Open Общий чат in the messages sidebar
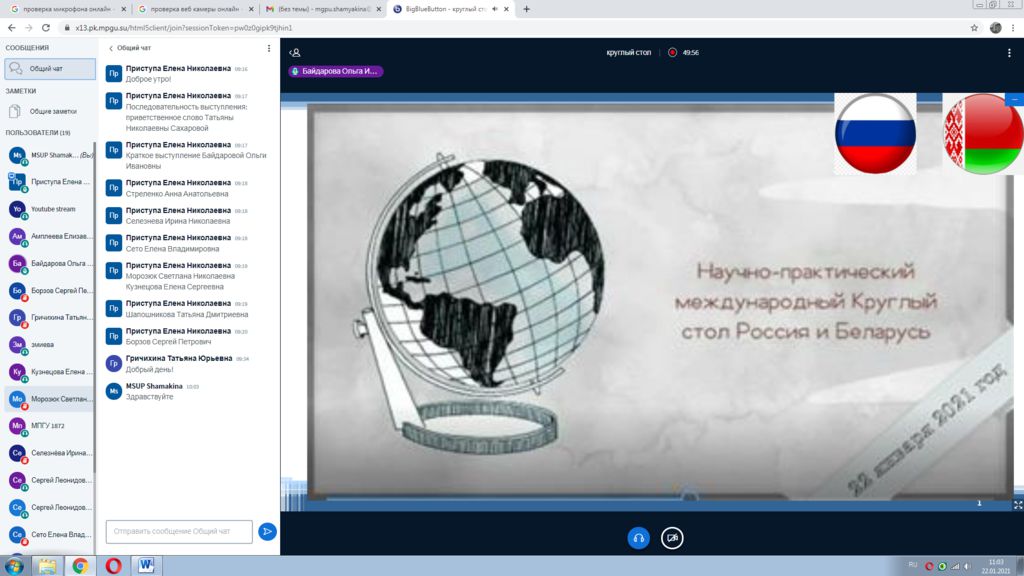Image resolution: width=1024 pixels, height=576 pixels. [50, 69]
